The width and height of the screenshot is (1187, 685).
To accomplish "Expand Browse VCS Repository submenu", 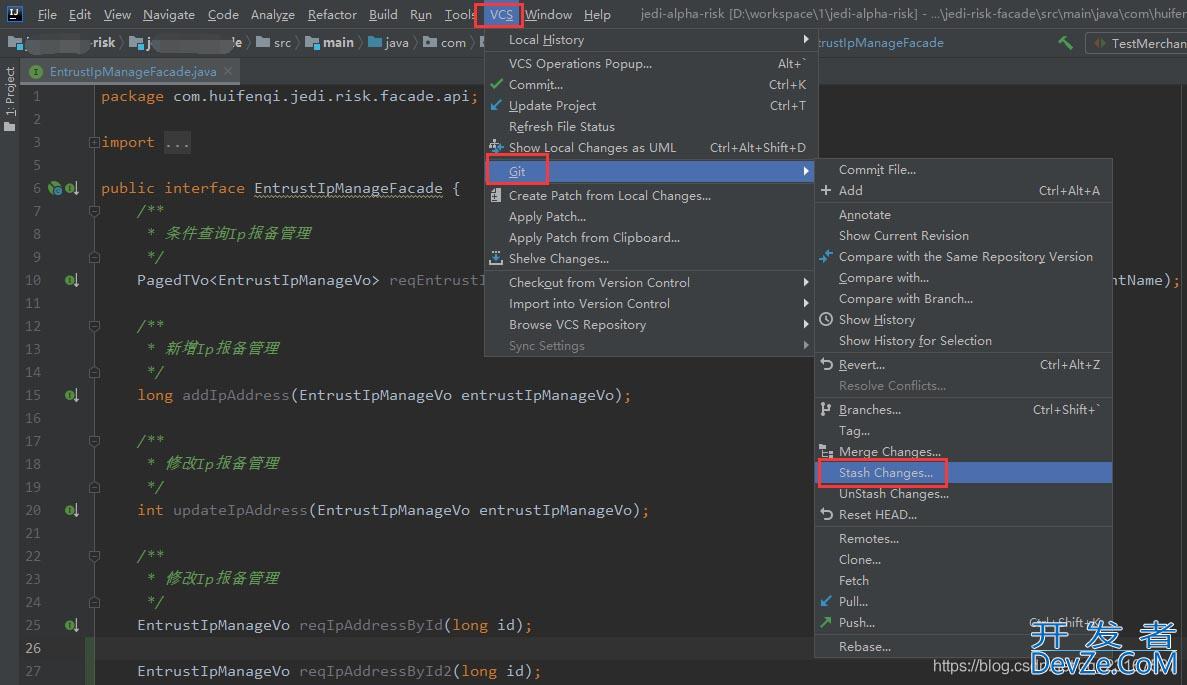I will coord(650,325).
